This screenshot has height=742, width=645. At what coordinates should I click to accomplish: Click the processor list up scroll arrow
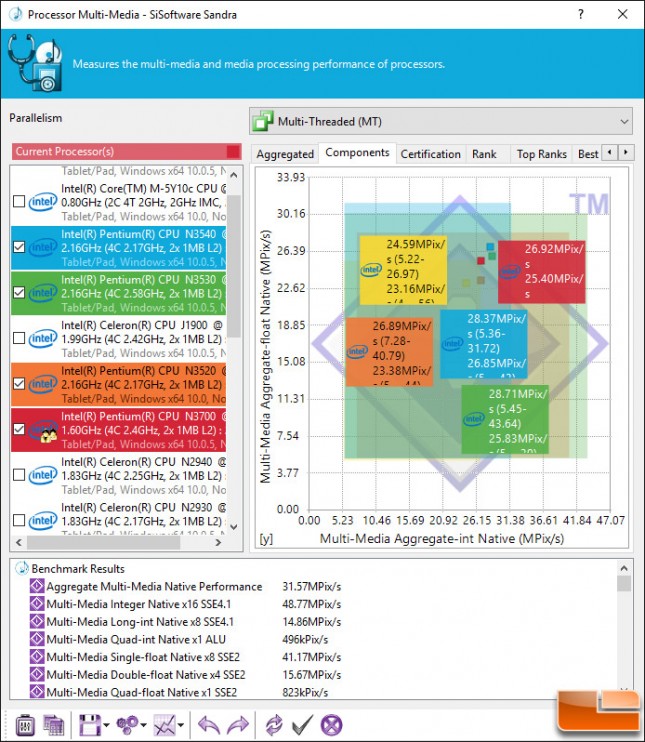point(234,176)
